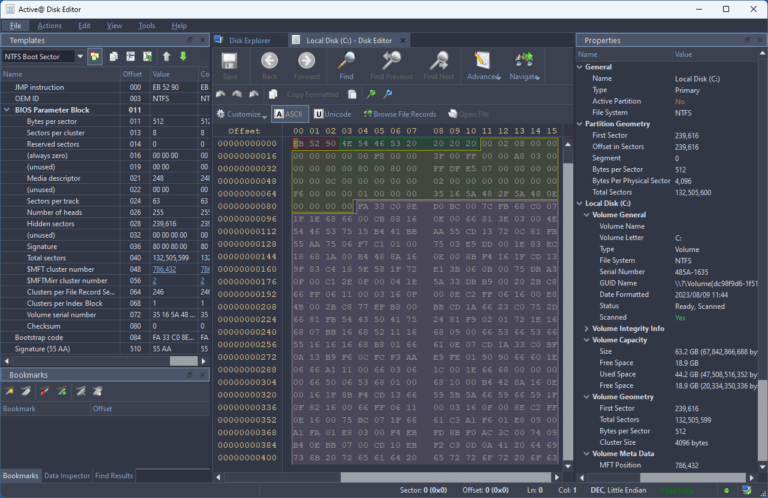Image resolution: width=768 pixels, height=498 pixels.
Task: Click the yellow bookmark icon in Bookmarks toolbar
Action: pos(9,391)
